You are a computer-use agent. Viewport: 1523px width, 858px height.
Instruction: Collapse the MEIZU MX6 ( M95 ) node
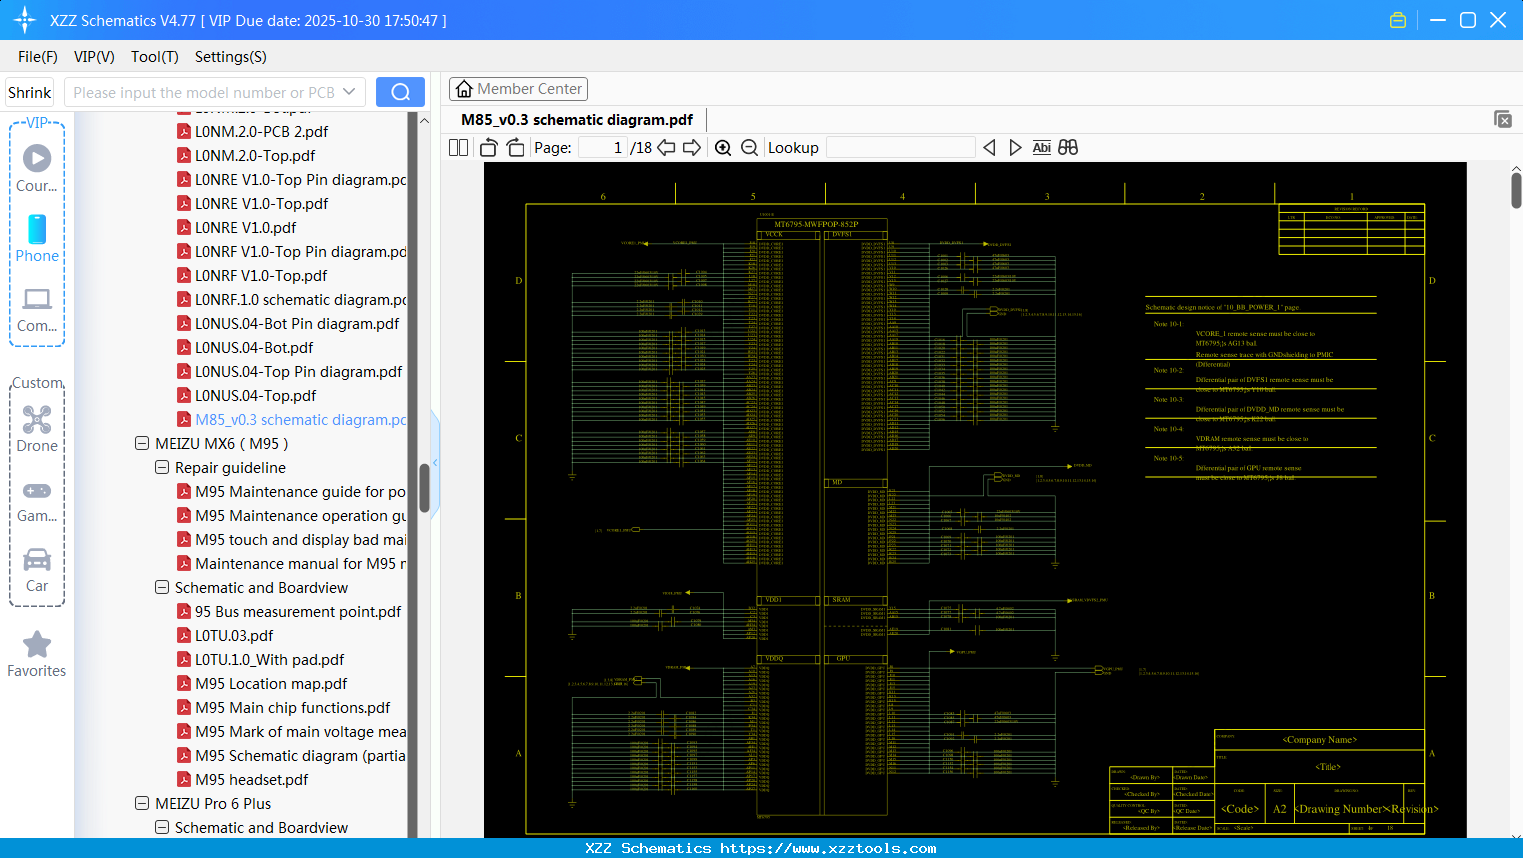pyautogui.click(x=141, y=443)
